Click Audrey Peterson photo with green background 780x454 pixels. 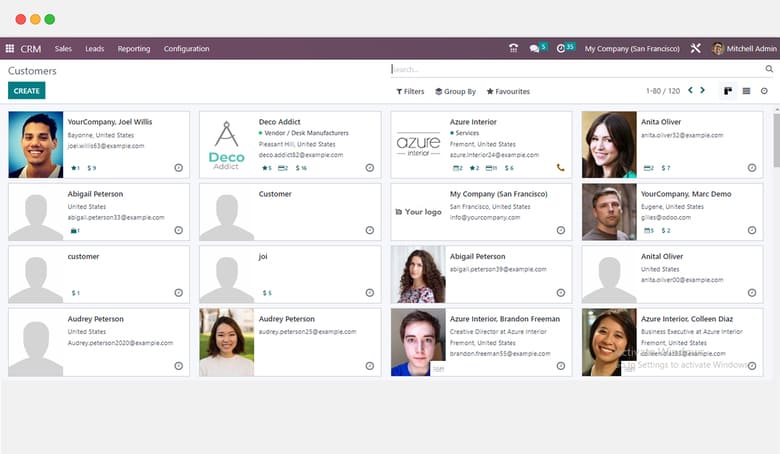pos(226,342)
